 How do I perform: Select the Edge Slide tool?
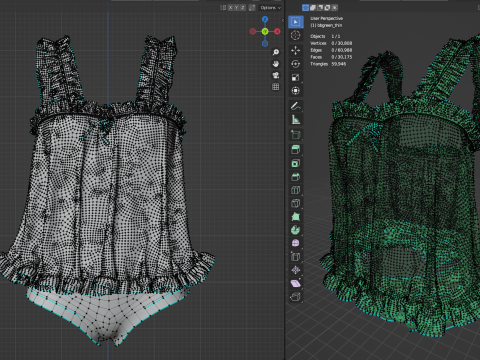pos(295,257)
